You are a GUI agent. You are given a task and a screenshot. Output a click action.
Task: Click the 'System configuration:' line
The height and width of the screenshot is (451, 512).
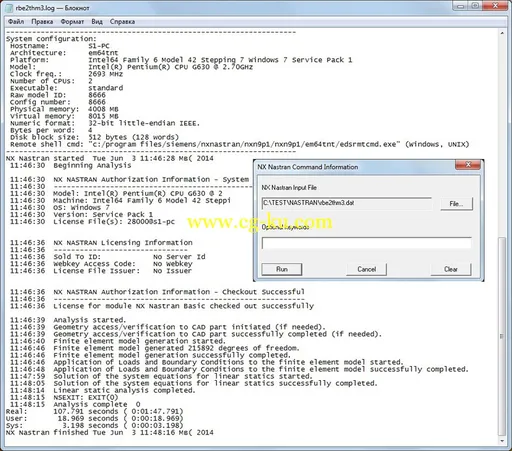(x=51, y=39)
